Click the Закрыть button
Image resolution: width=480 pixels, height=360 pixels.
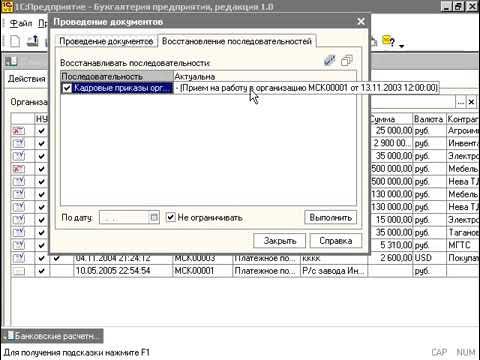(x=279, y=241)
